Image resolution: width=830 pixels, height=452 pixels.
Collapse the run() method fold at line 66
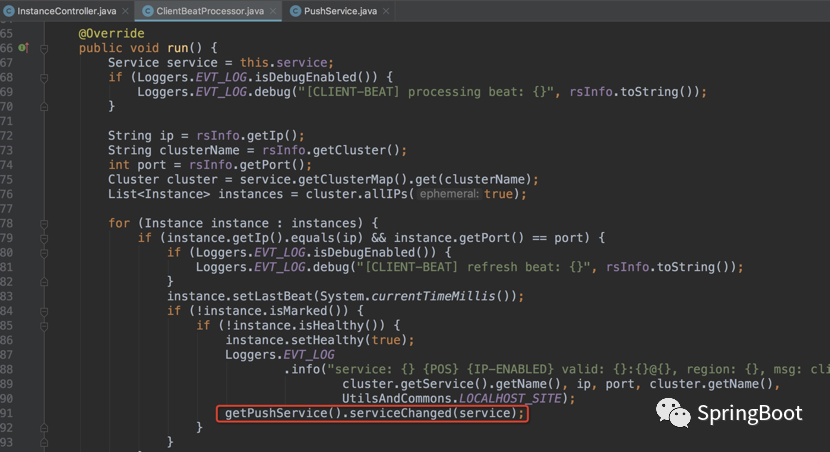pyautogui.click(x=44, y=49)
